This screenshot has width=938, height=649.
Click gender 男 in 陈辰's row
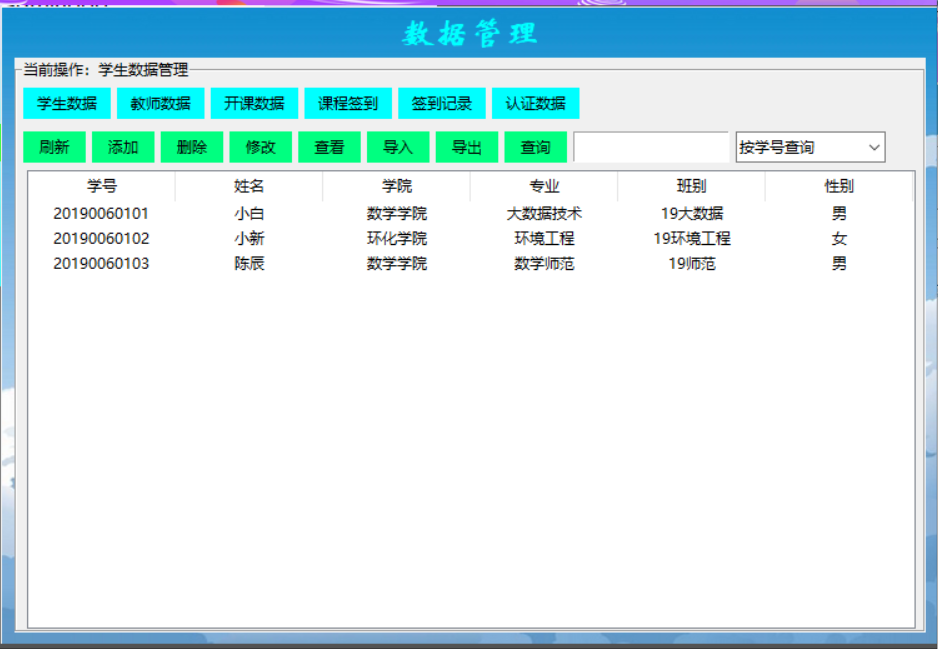[x=839, y=264]
